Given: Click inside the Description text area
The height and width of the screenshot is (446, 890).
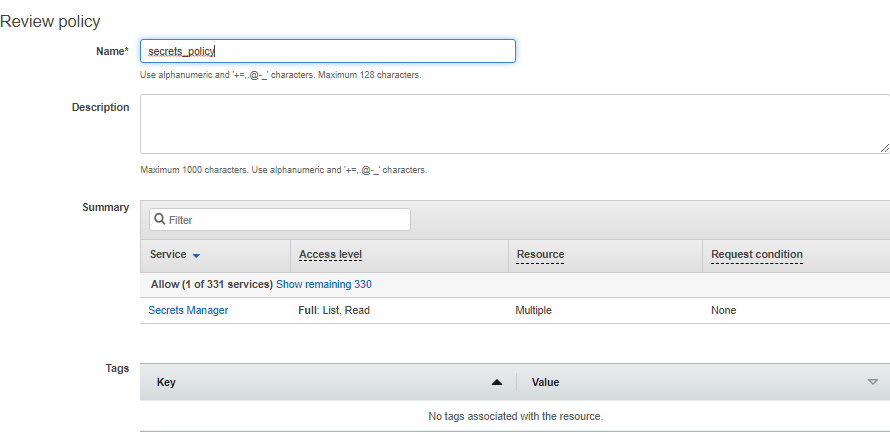Looking at the screenshot, I should tap(515, 124).
